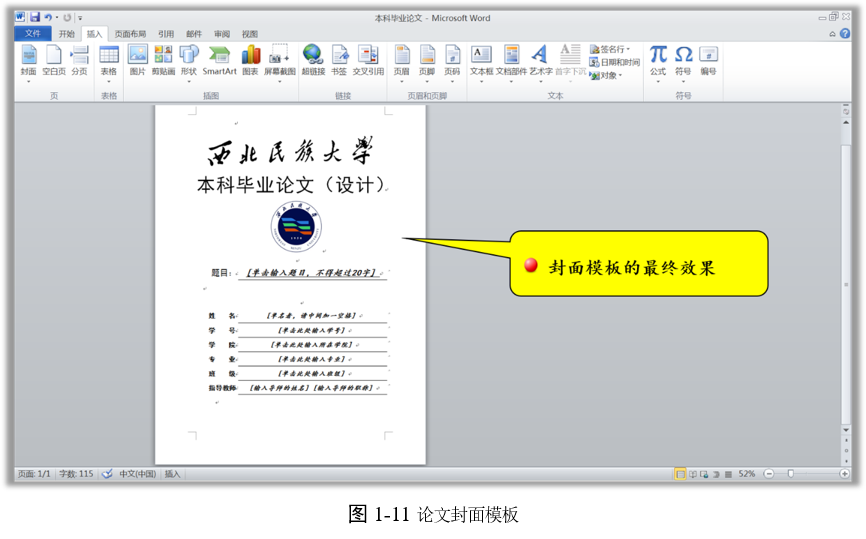Insert signature line (签名行)
Screen dimensions: 866x539
[x=610, y=49]
